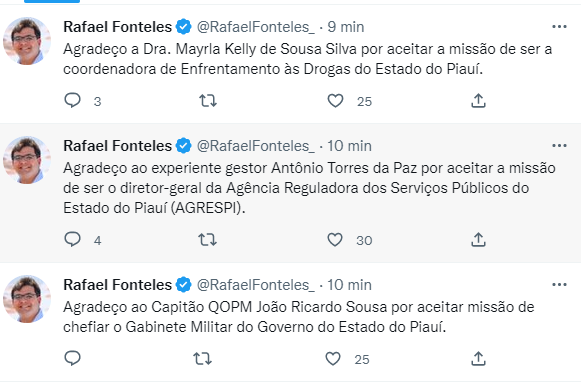Screen dimensions: 581x386
Task: Share the Gabinete Militar tweet
Action: [478, 359]
